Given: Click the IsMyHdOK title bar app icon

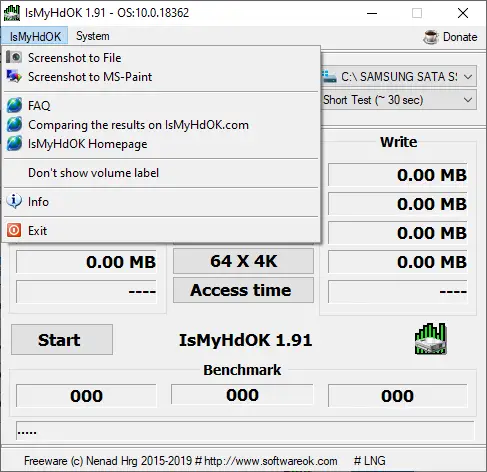Looking at the screenshot, I should 12,13.
